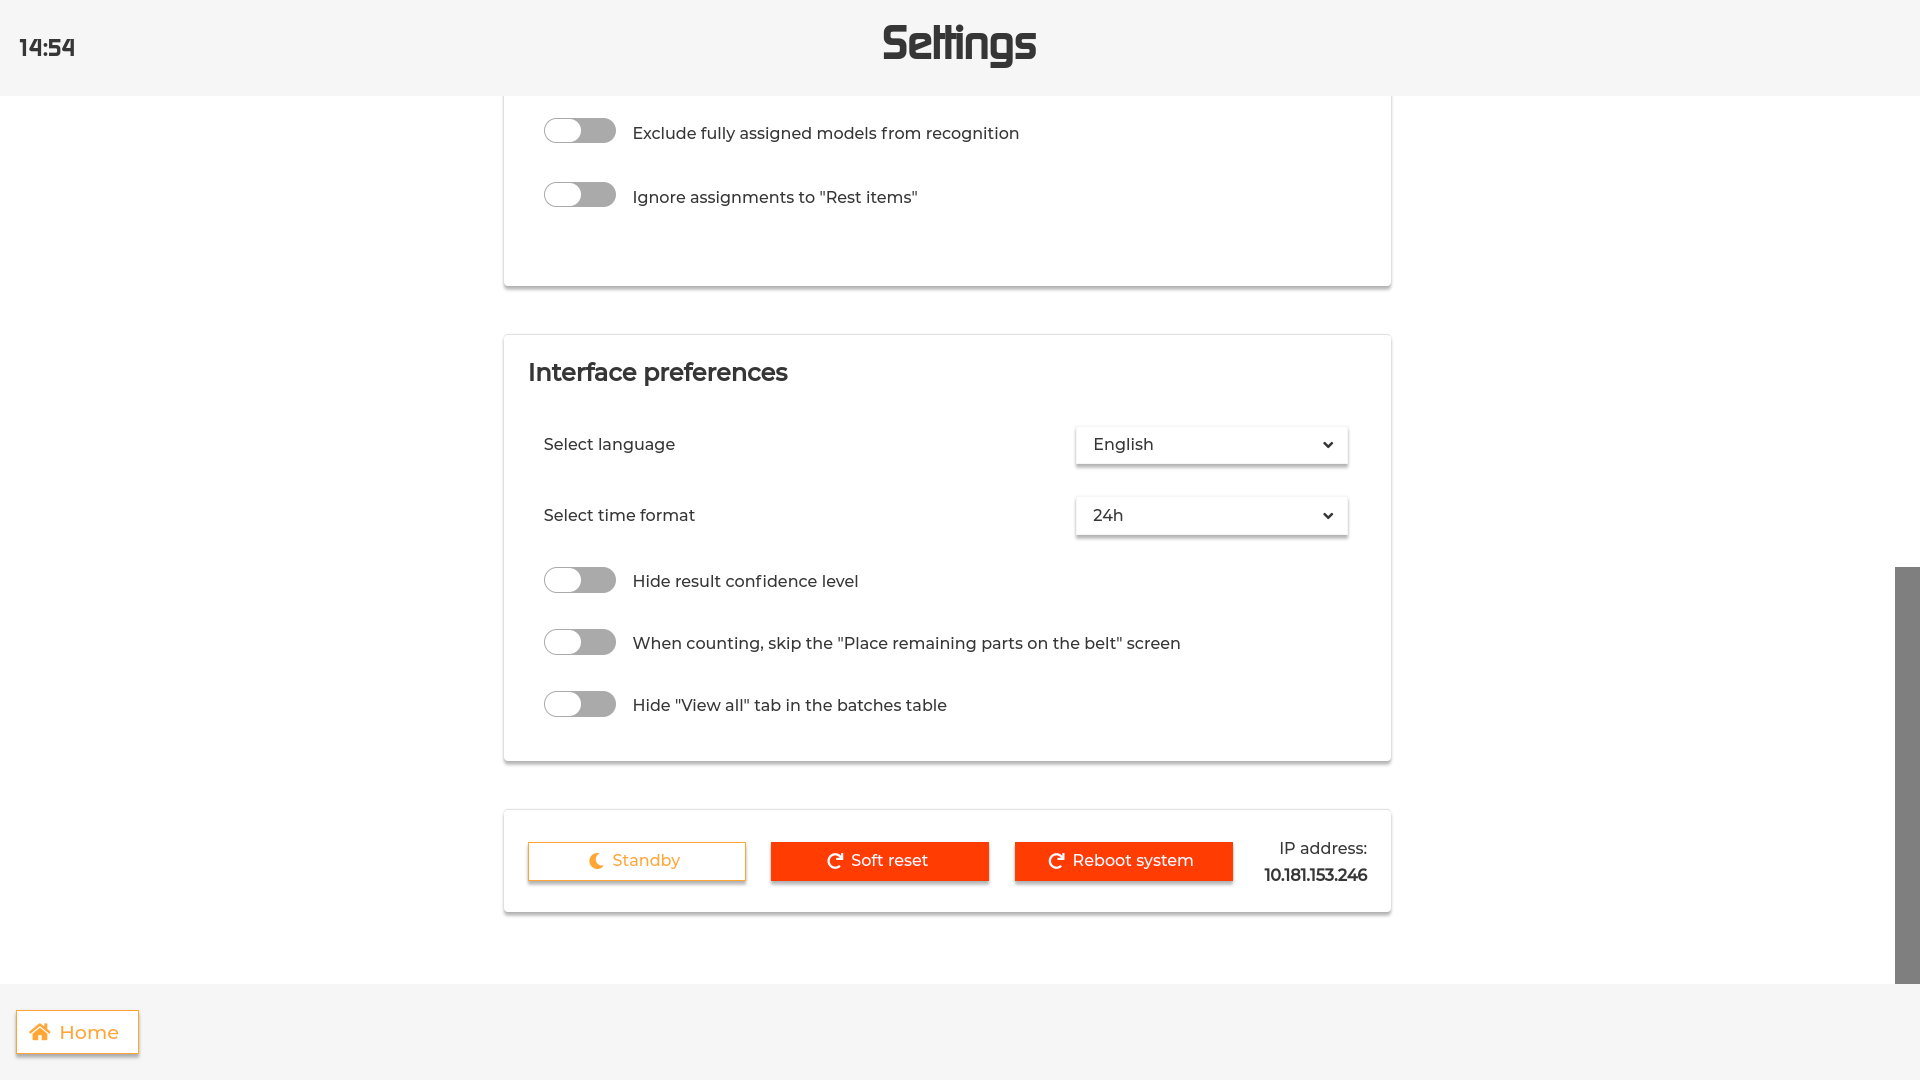Click the chevron beside 24h
1920x1080 pixels.
coord(1327,516)
